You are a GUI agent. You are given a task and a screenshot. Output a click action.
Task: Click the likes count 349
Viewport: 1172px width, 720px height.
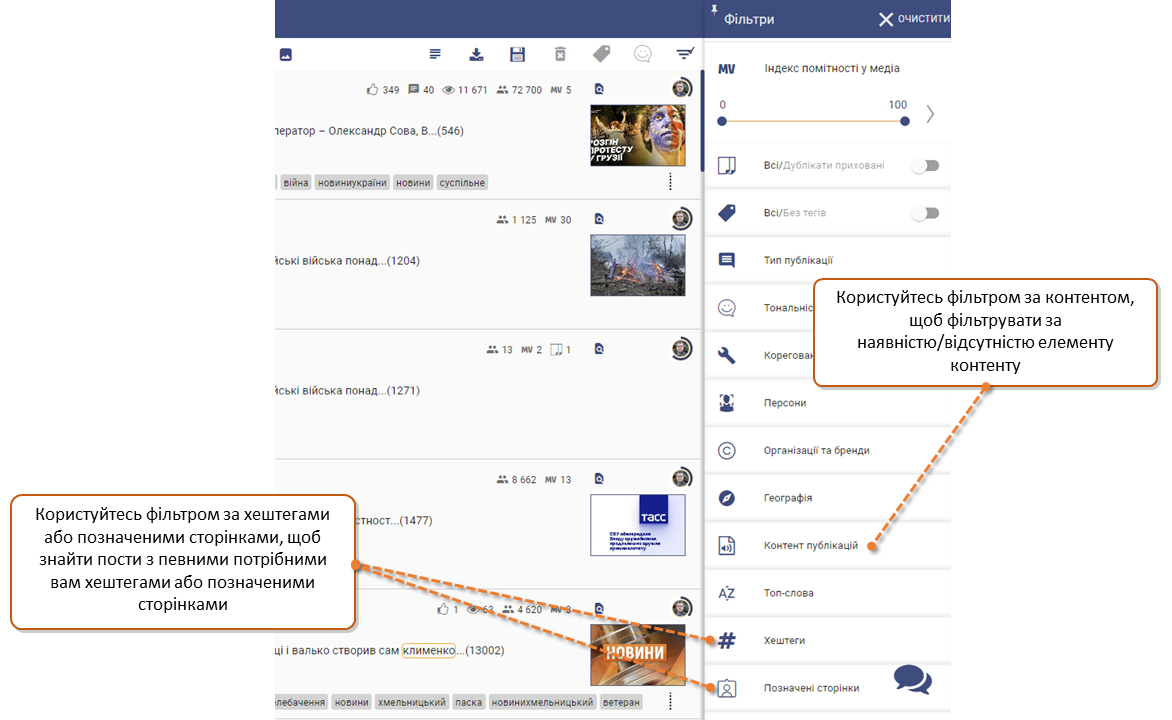pos(391,90)
